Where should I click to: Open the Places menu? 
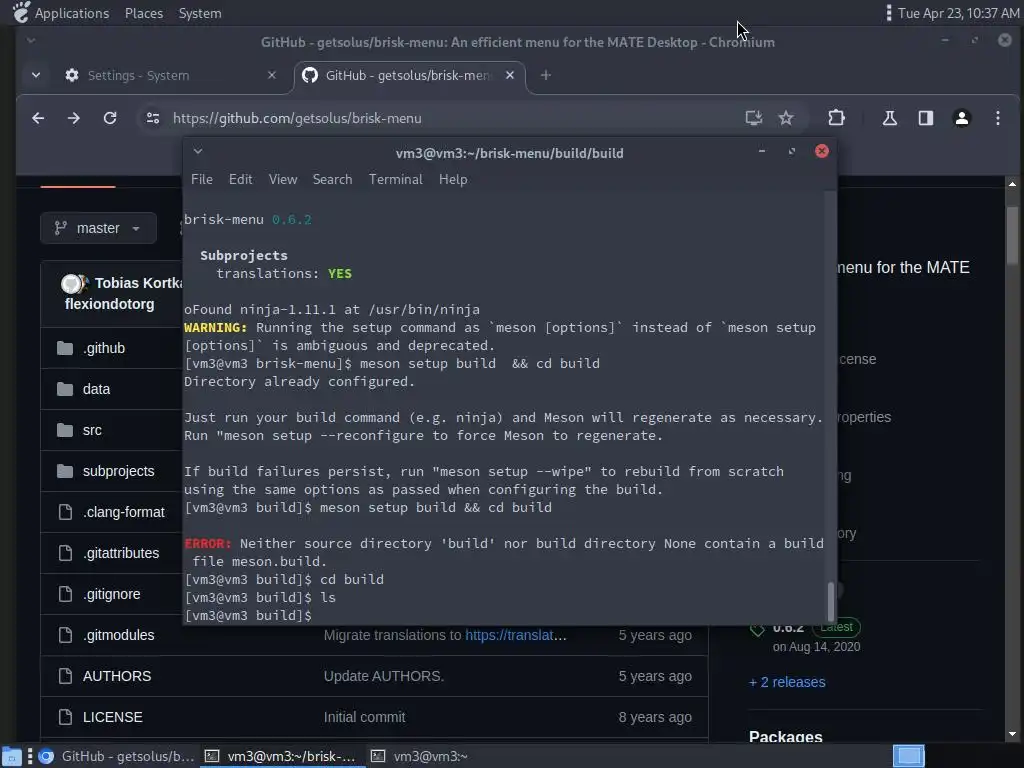(144, 13)
